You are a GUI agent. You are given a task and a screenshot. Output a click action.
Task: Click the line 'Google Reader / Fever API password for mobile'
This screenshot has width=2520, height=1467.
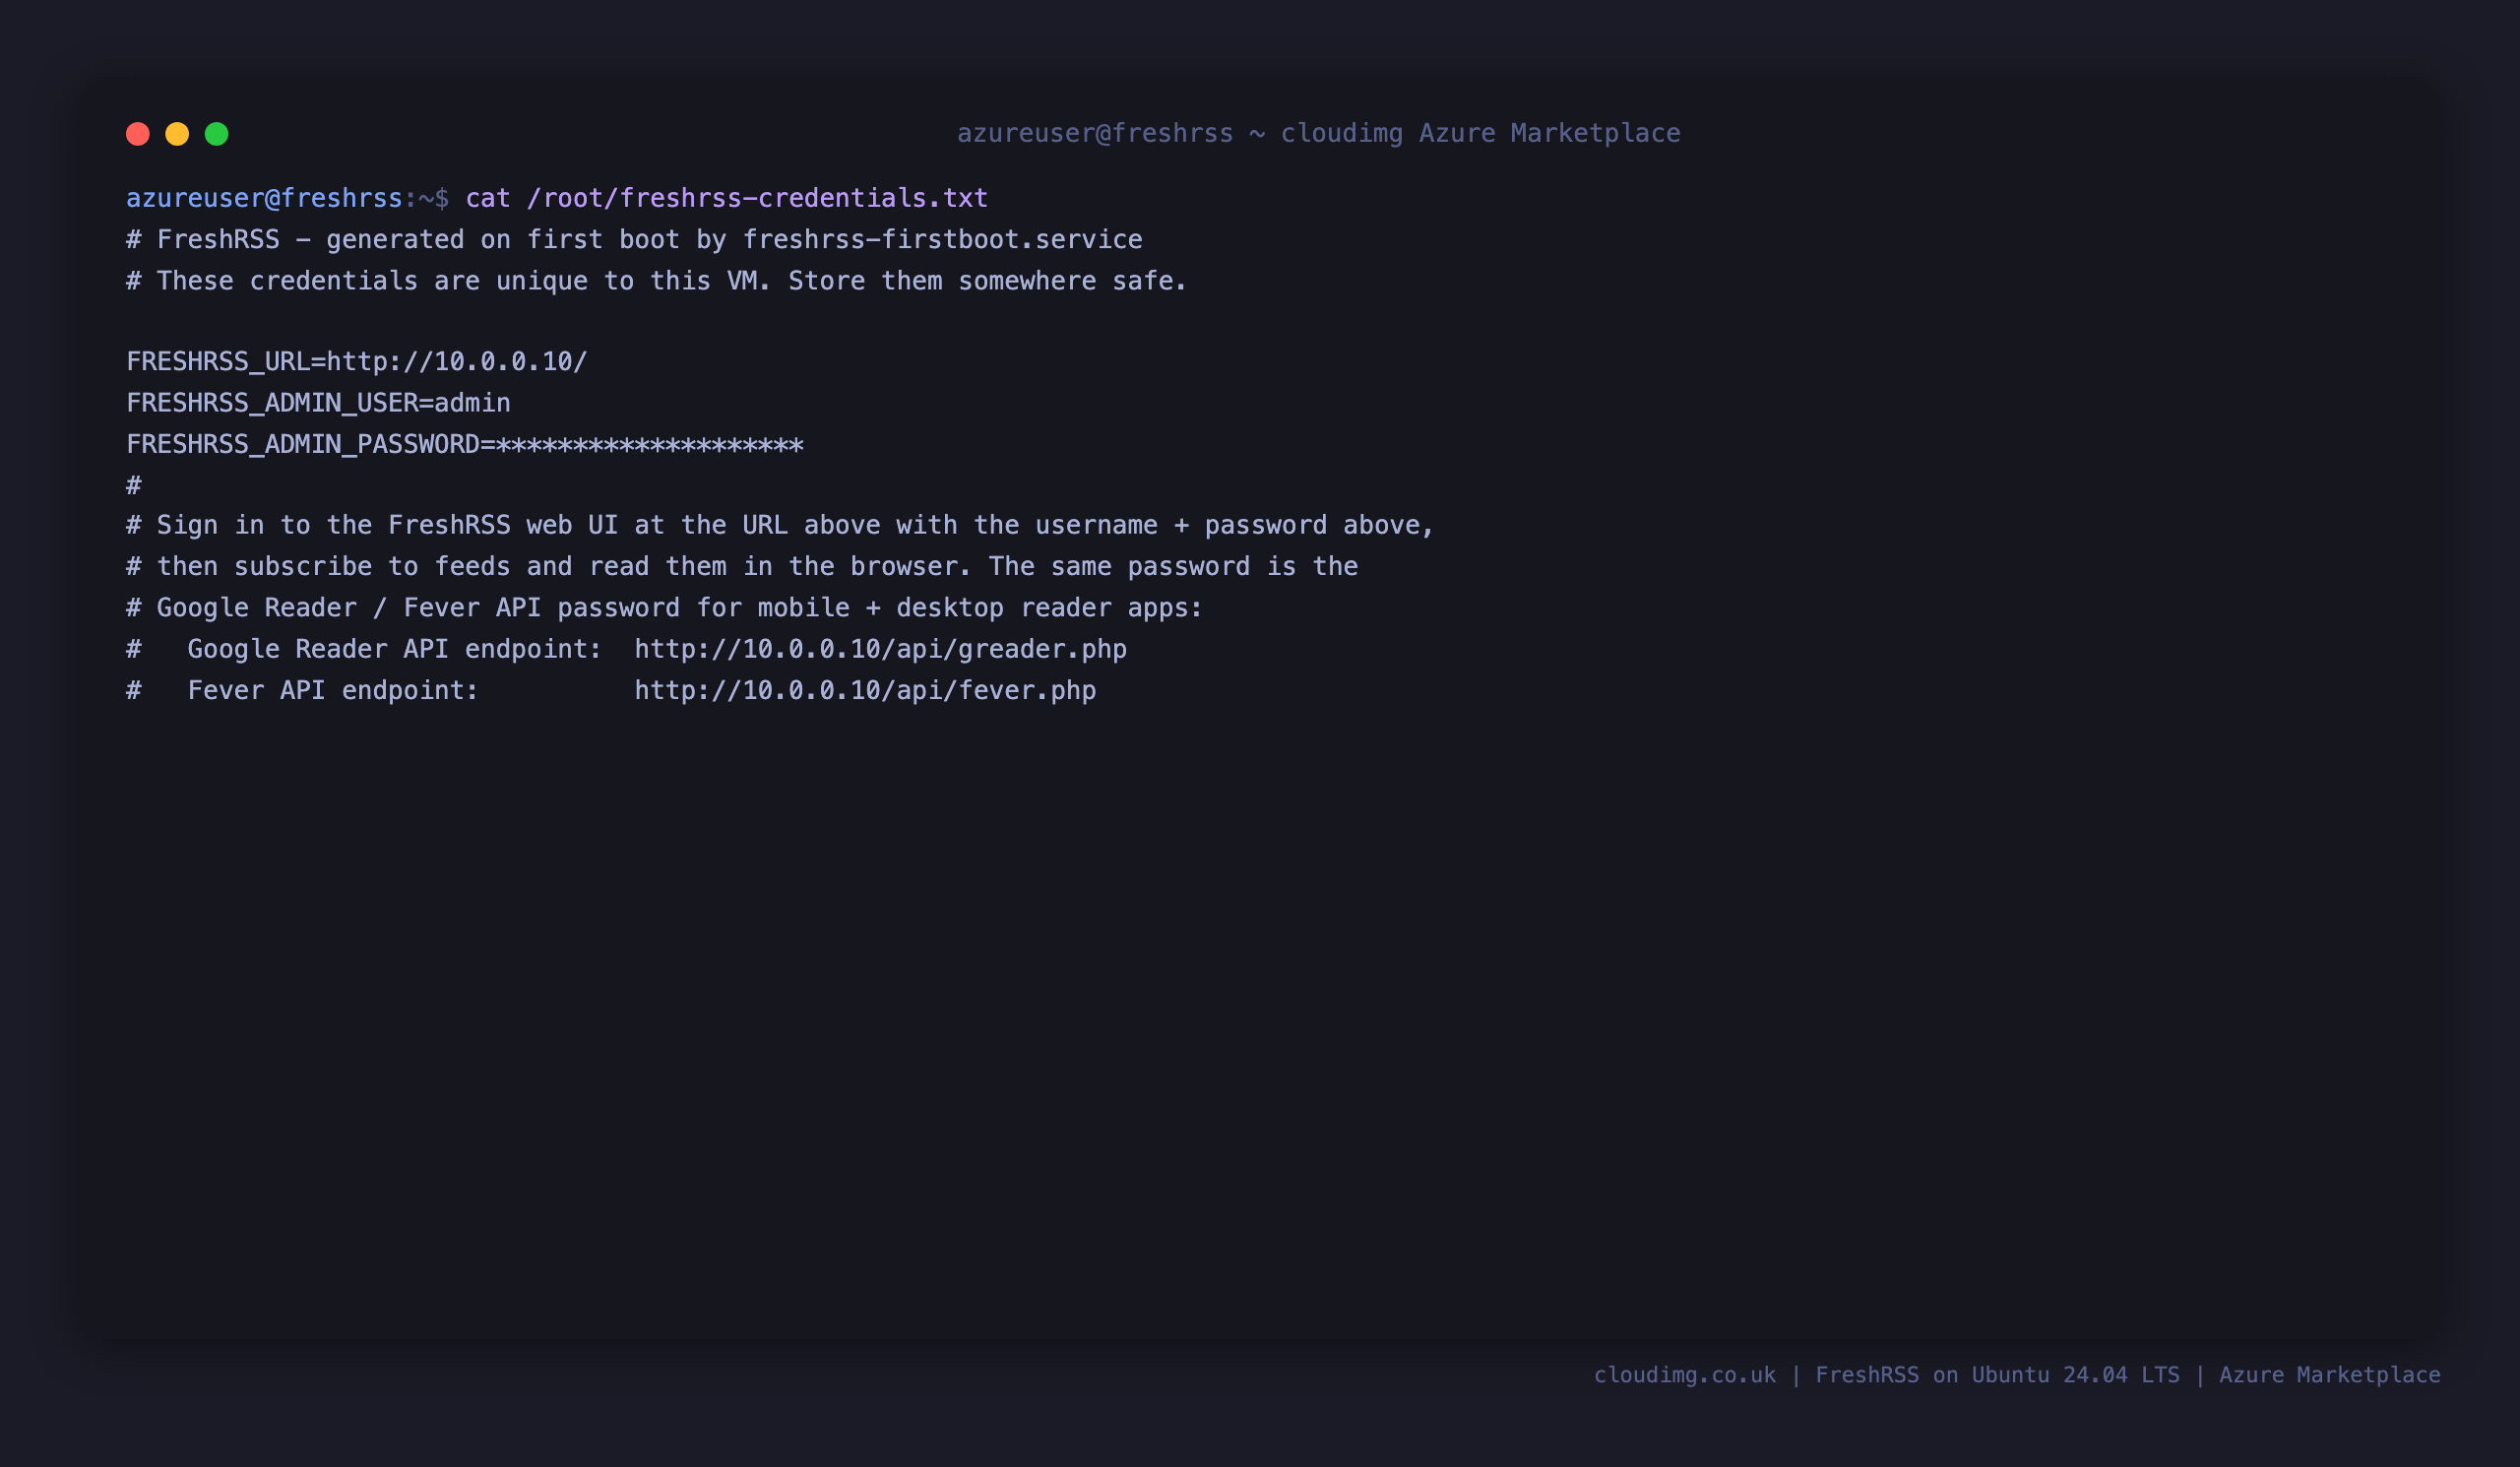[664, 608]
